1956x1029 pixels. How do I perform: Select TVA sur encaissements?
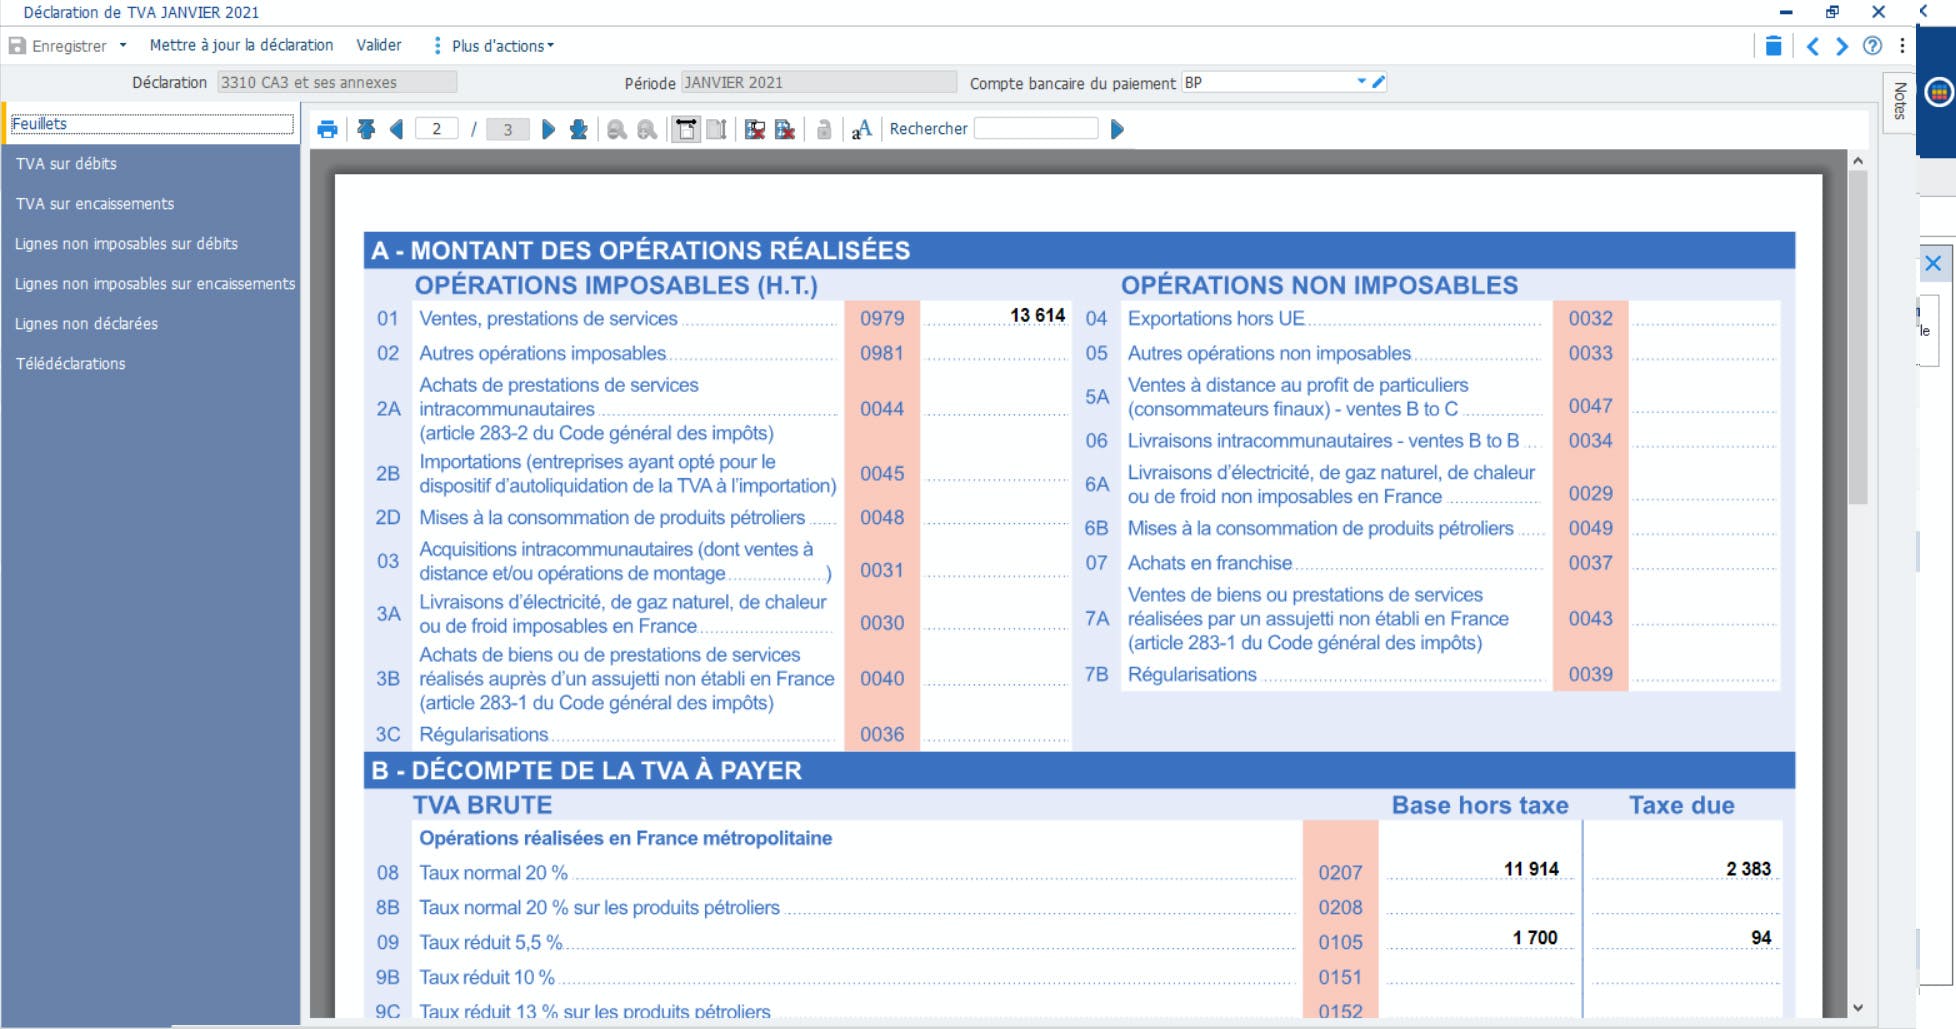click(95, 203)
